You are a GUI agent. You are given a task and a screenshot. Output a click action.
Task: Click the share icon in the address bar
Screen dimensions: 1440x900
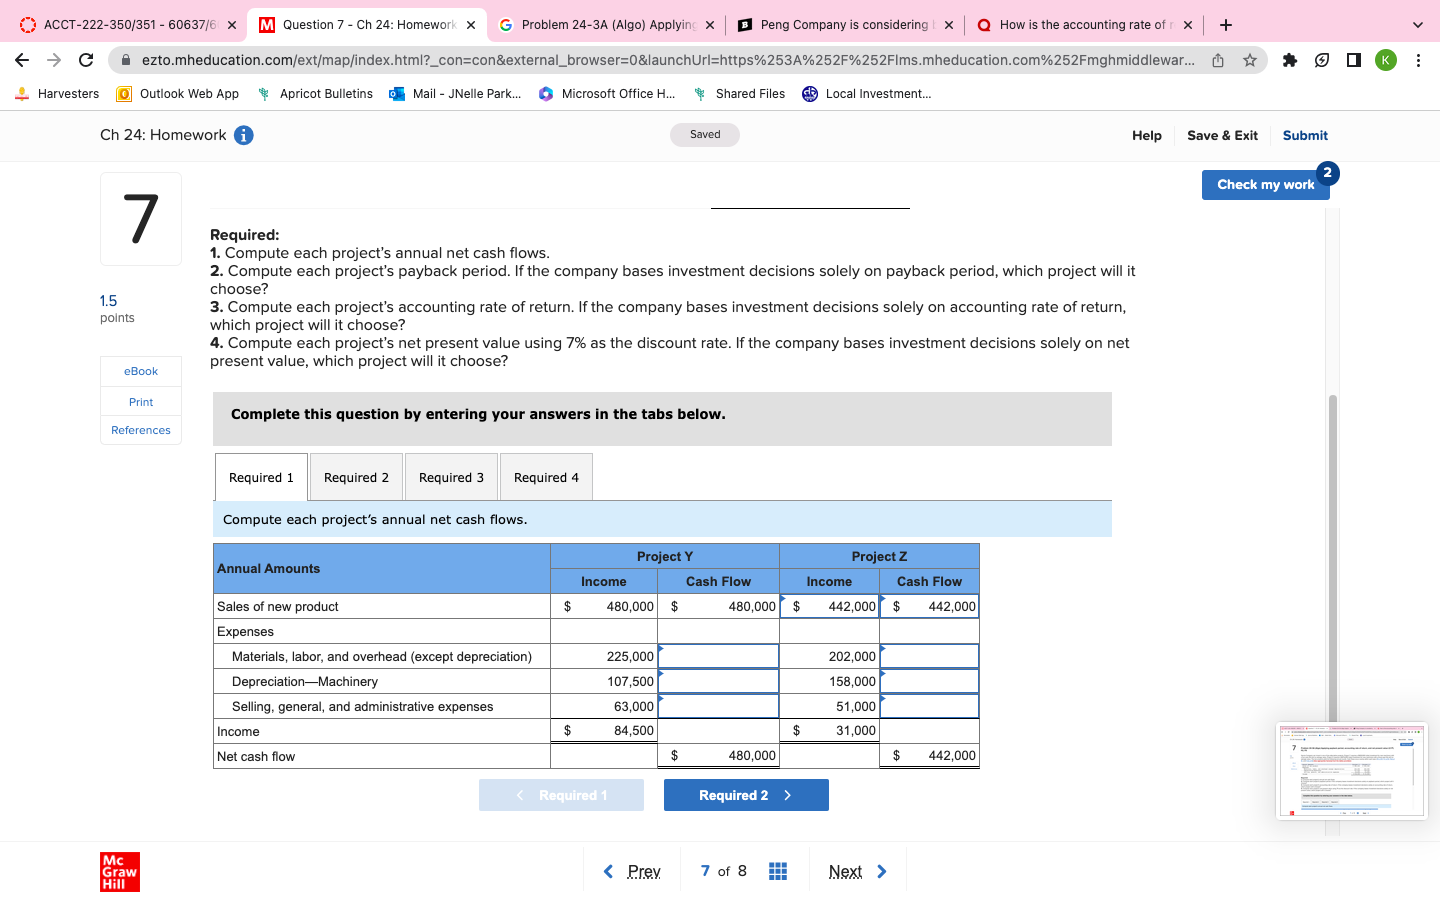click(x=1217, y=60)
